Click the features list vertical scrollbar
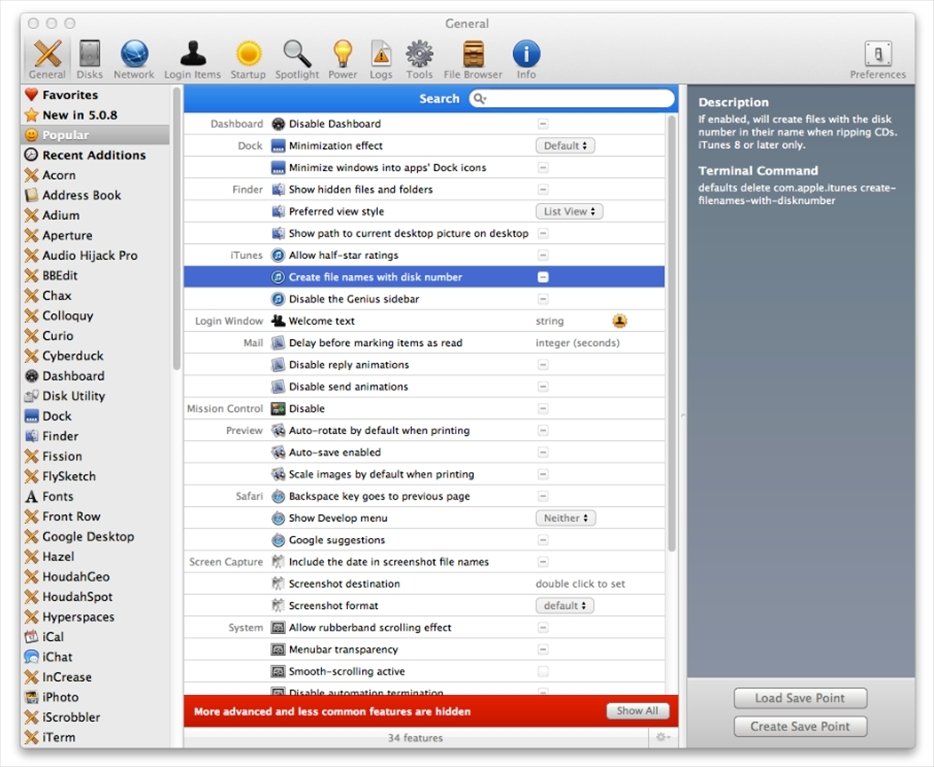934x767 pixels. pyautogui.click(x=671, y=333)
